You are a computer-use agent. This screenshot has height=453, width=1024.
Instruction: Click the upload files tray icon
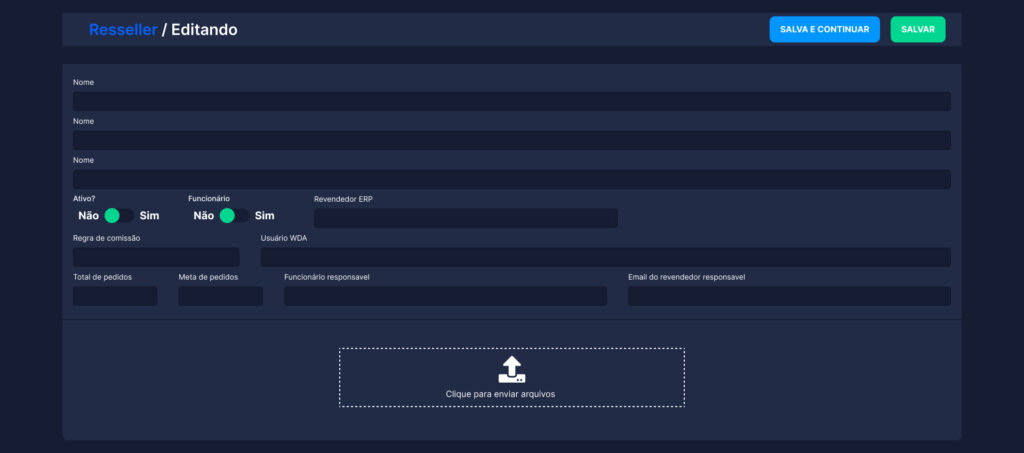[x=511, y=368]
